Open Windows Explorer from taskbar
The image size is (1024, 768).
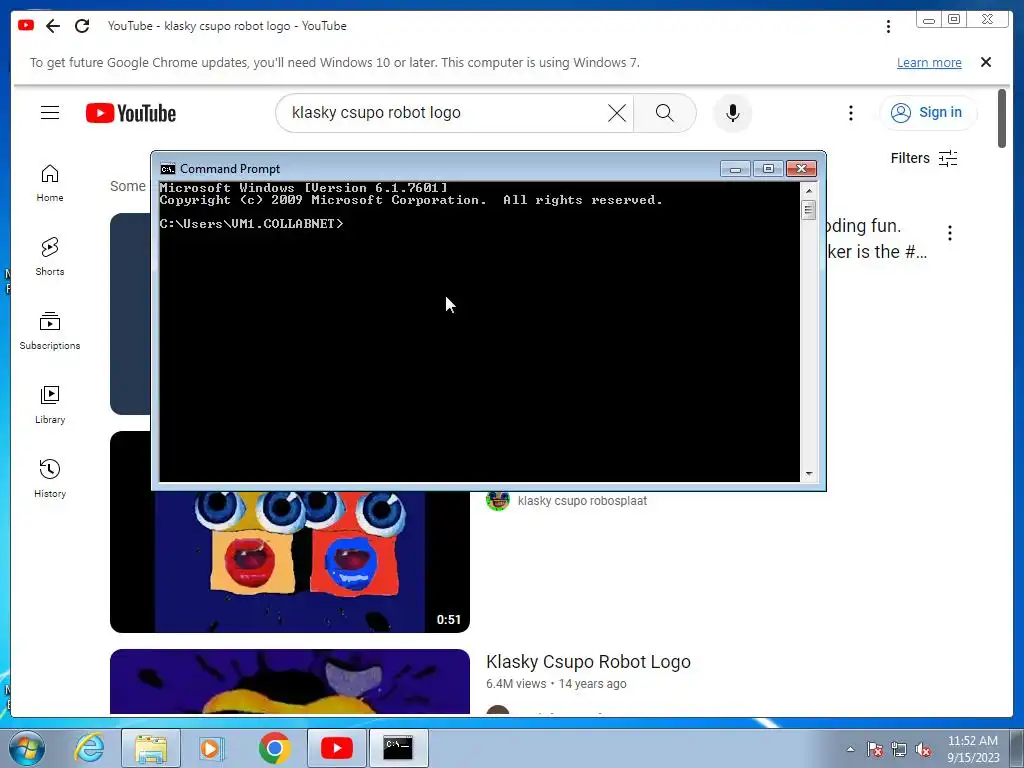[x=151, y=748]
